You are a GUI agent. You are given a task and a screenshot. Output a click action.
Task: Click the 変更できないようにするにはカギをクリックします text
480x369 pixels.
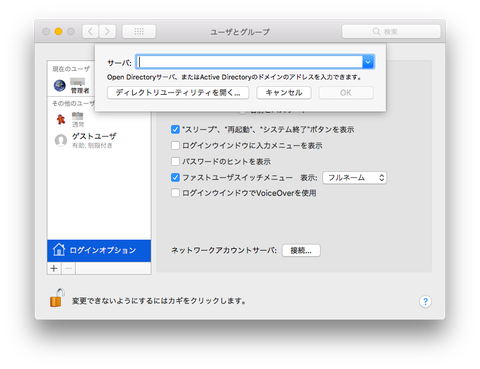pos(159,301)
